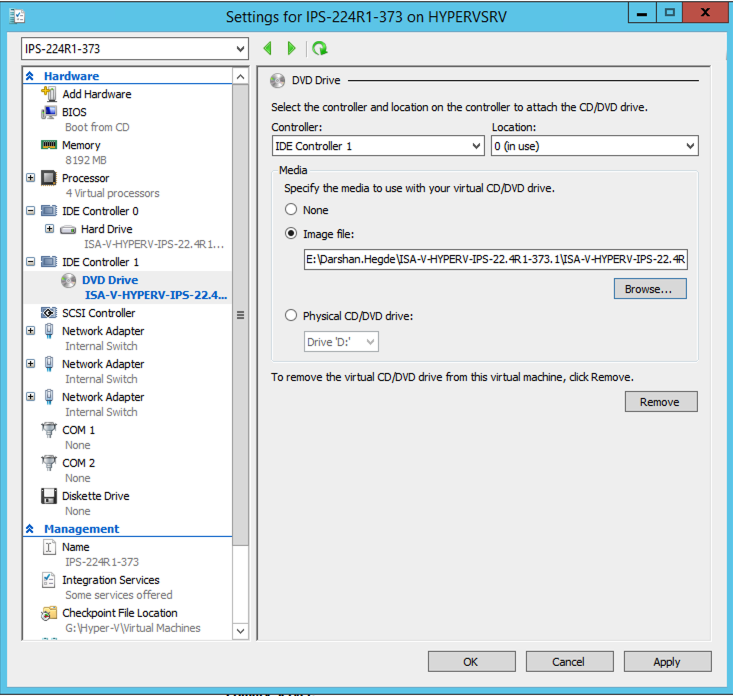This screenshot has height=696, width=733.
Task: Go to next virtual machine with green right arrow
Action: 291,48
